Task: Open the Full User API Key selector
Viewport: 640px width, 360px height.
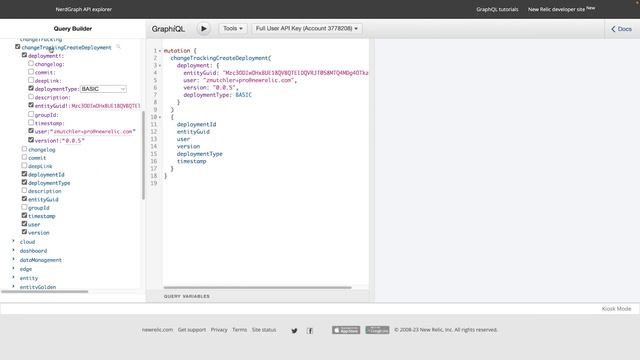Action: click(x=307, y=29)
